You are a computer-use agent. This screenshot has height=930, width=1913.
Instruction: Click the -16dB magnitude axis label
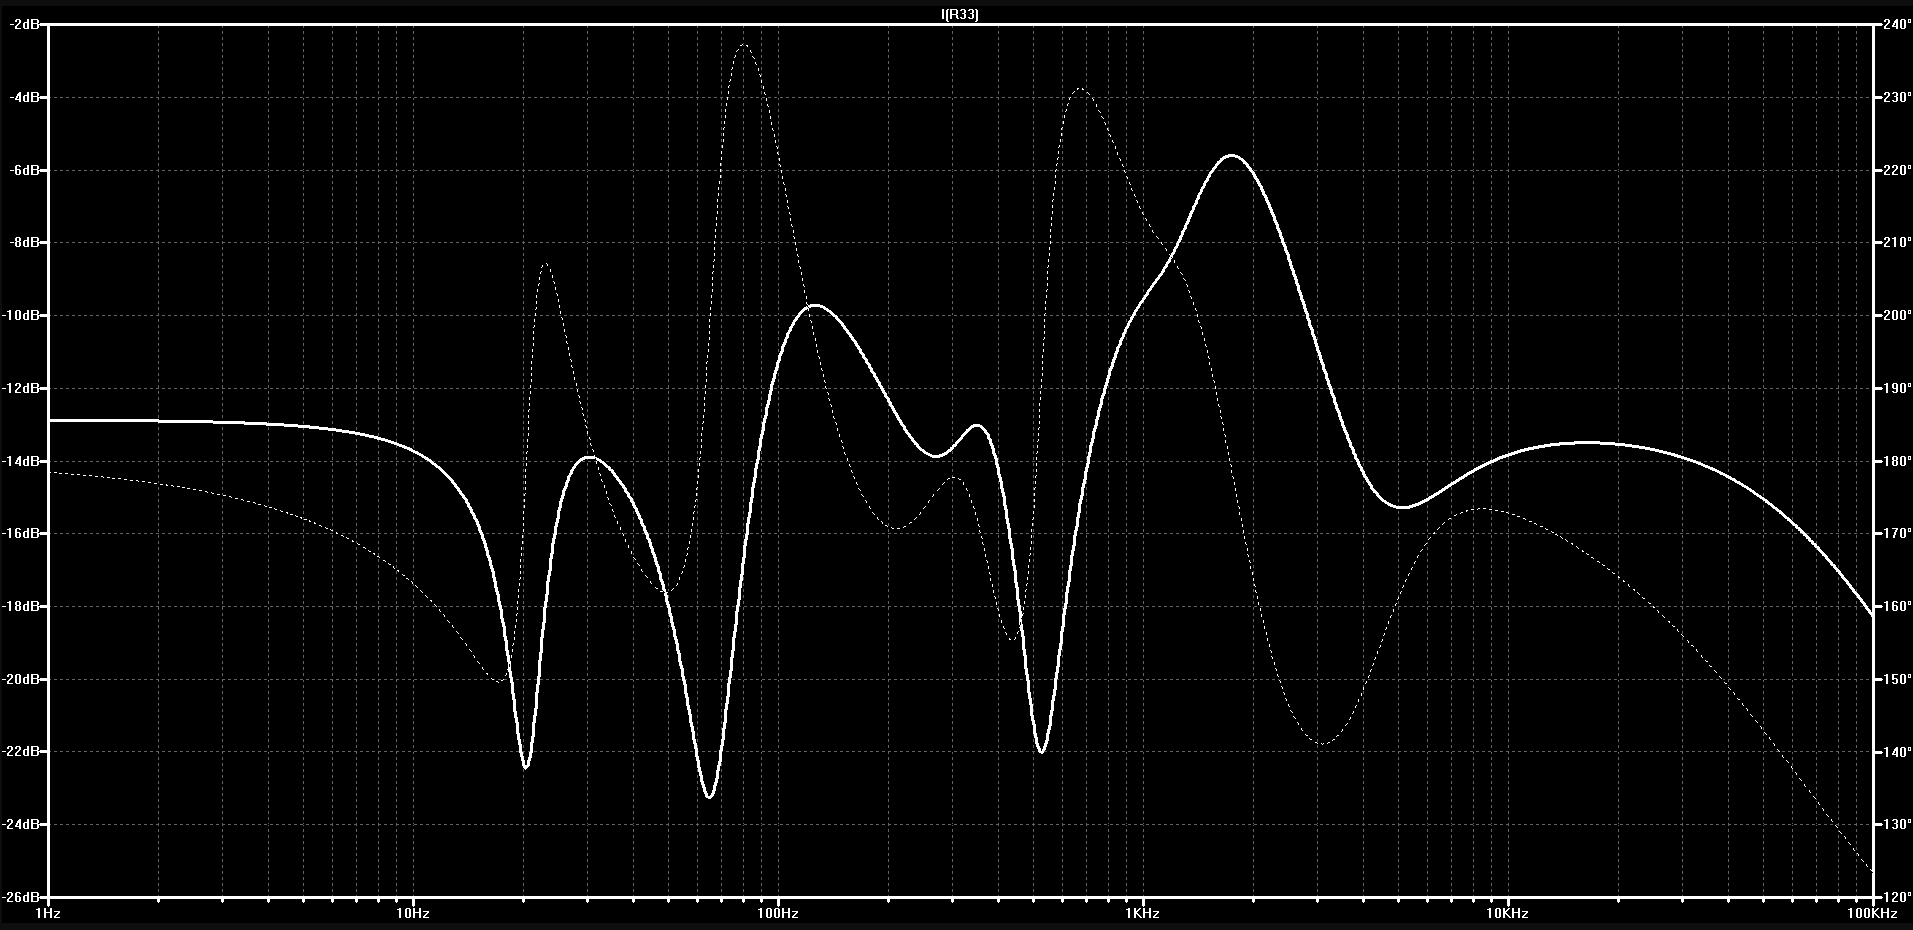coord(21,534)
